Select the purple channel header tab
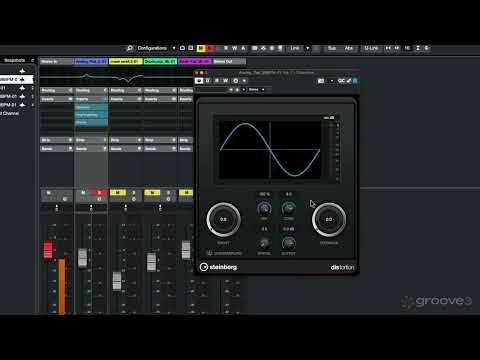The width and height of the screenshot is (480, 360). (x=195, y=61)
